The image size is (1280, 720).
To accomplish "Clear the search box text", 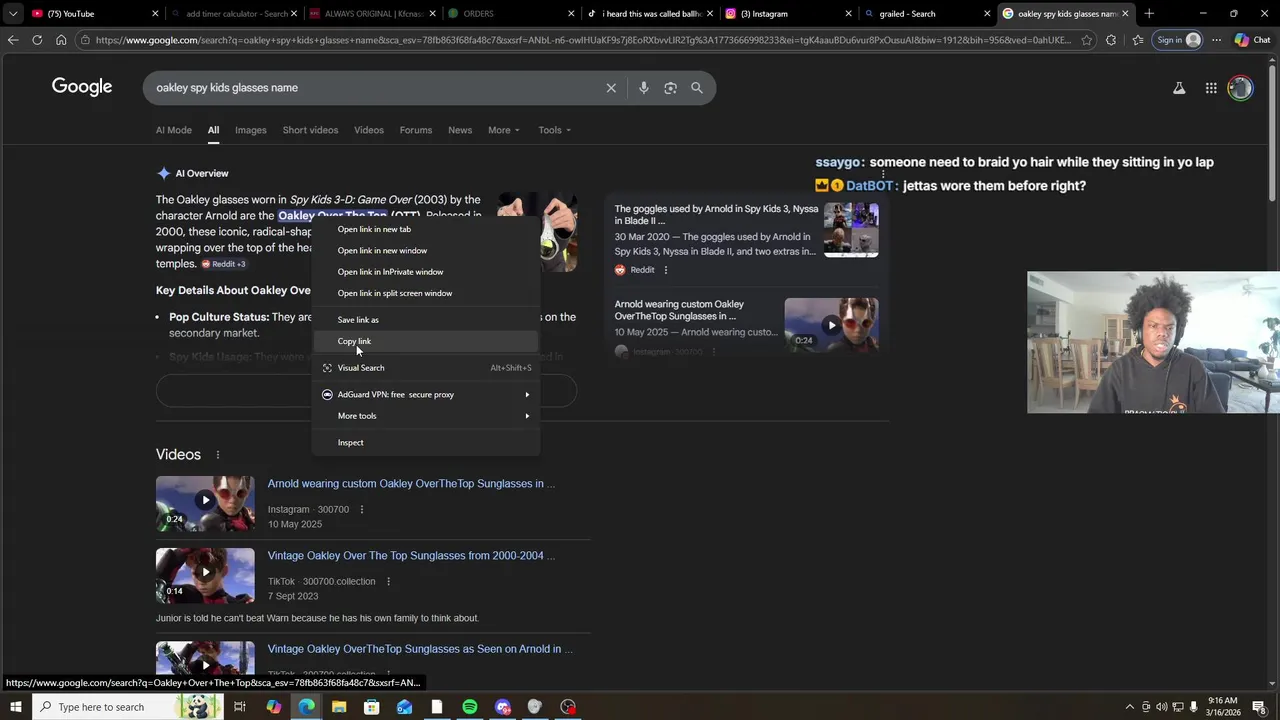I will pyautogui.click(x=611, y=88).
